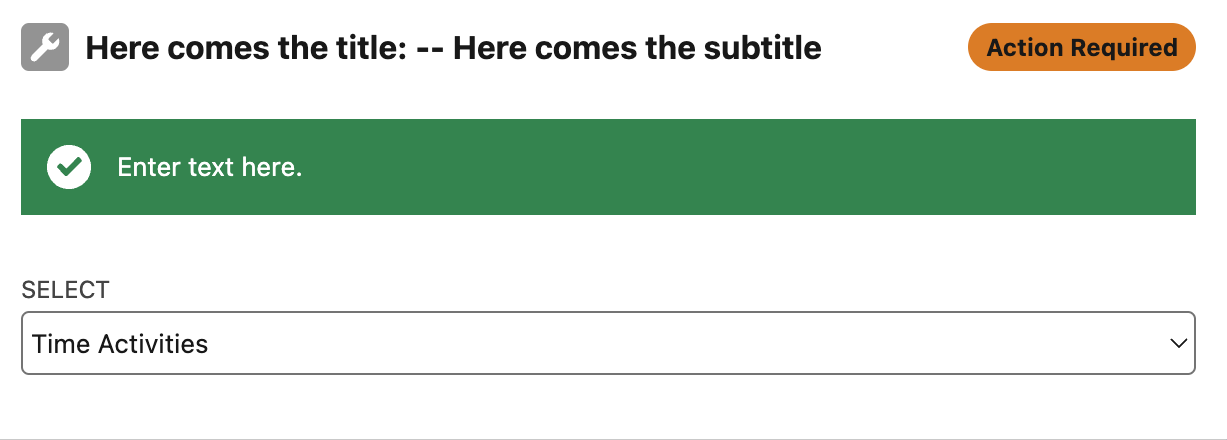Click the white checkmark circle icon
The width and height of the screenshot is (1227, 440).
click(69, 167)
